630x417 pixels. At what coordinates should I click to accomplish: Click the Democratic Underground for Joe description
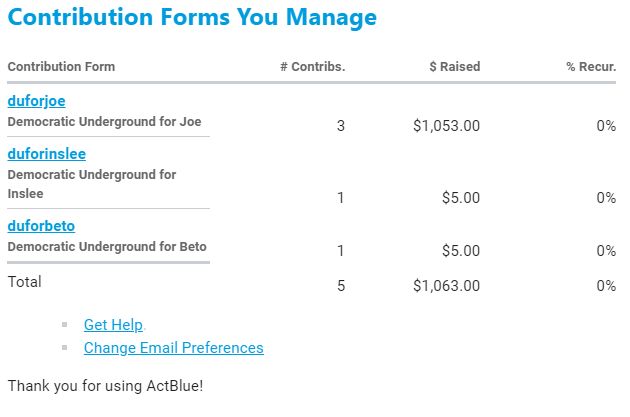104,122
